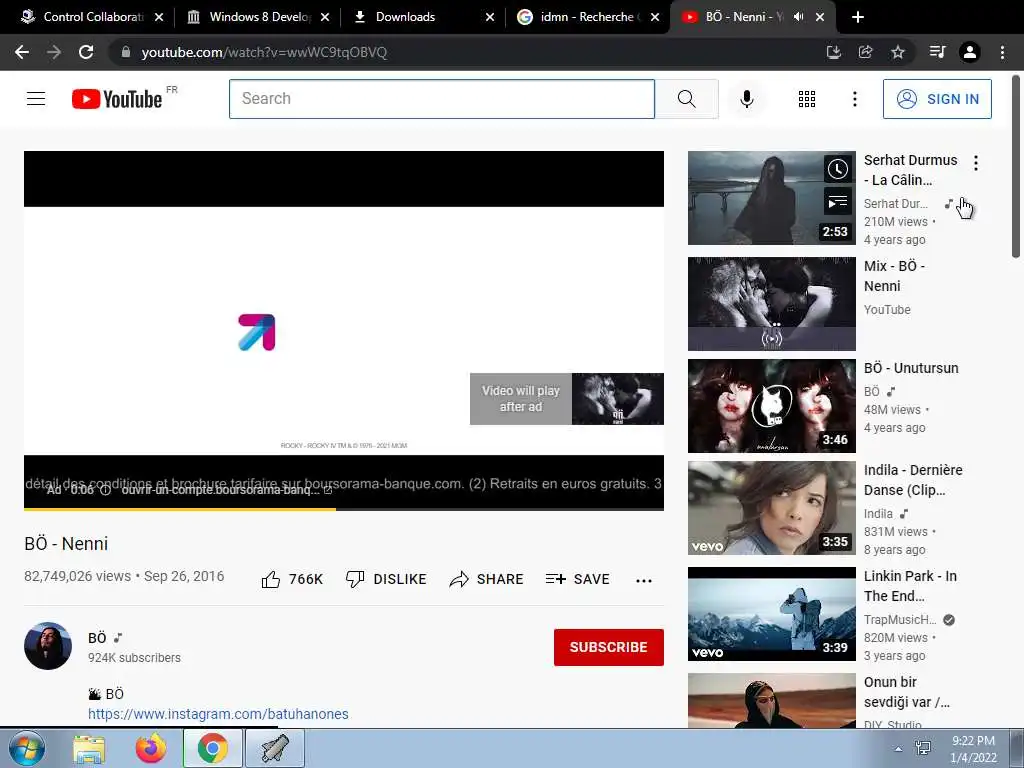Open the BÖ channel name link

coord(97,638)
